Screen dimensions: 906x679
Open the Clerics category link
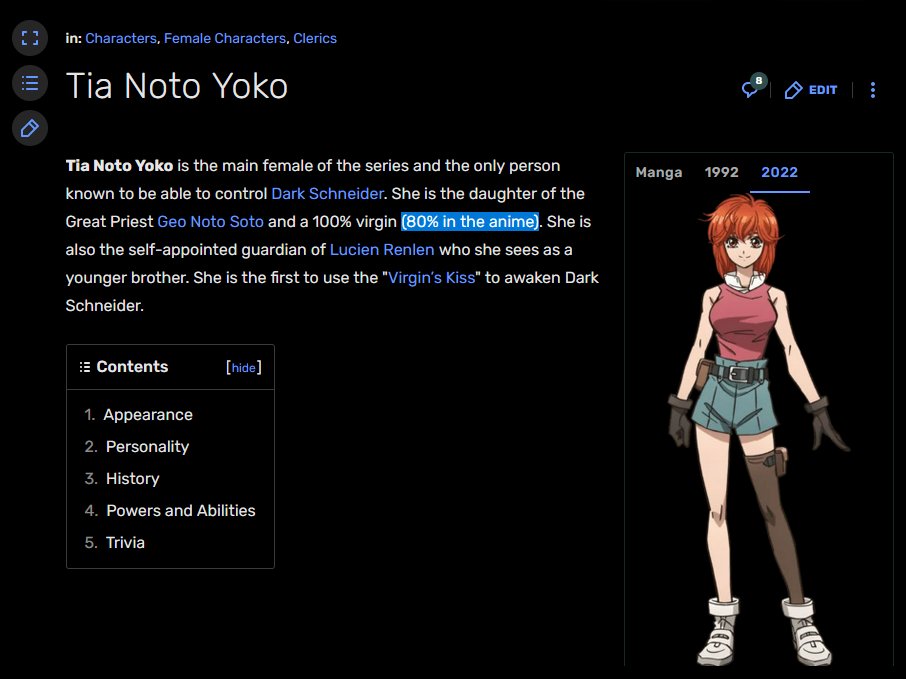(x=315, y=38)
